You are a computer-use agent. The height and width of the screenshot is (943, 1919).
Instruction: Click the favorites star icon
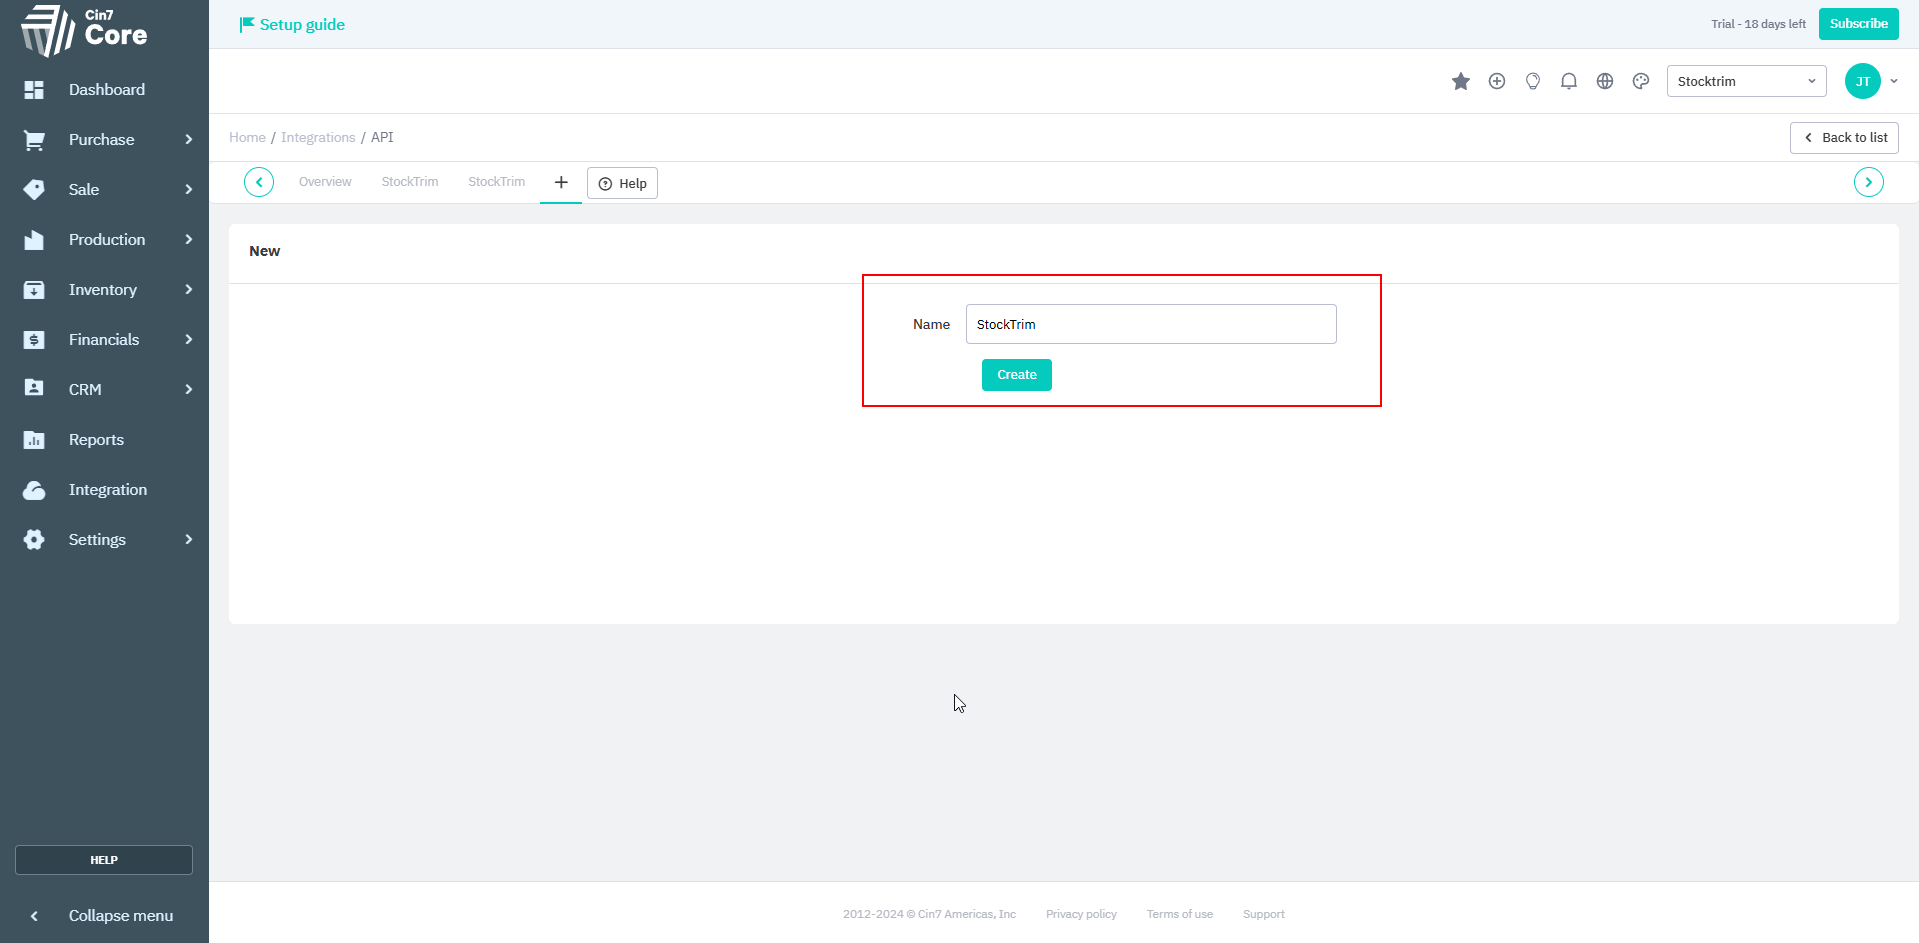coord(1460,81)
